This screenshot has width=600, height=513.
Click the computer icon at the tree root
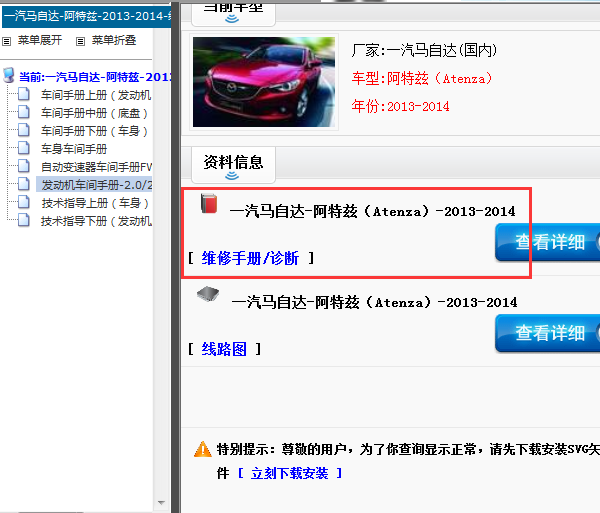[x=9, y=75]
